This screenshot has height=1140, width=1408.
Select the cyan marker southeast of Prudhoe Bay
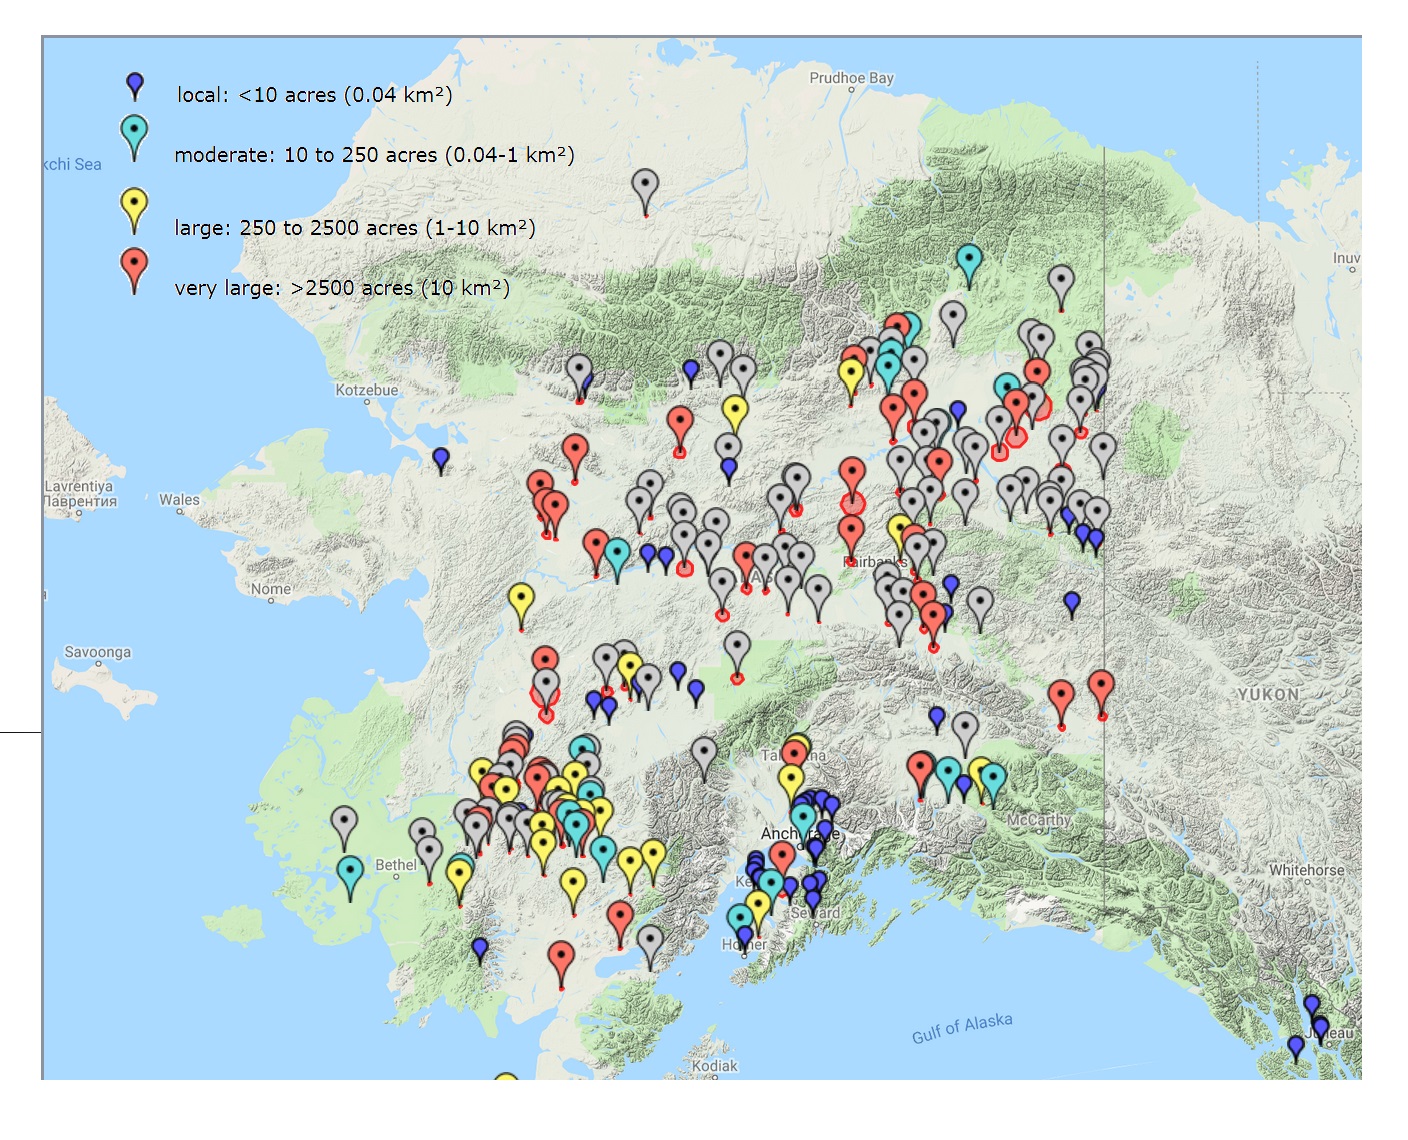pos(969,267)
